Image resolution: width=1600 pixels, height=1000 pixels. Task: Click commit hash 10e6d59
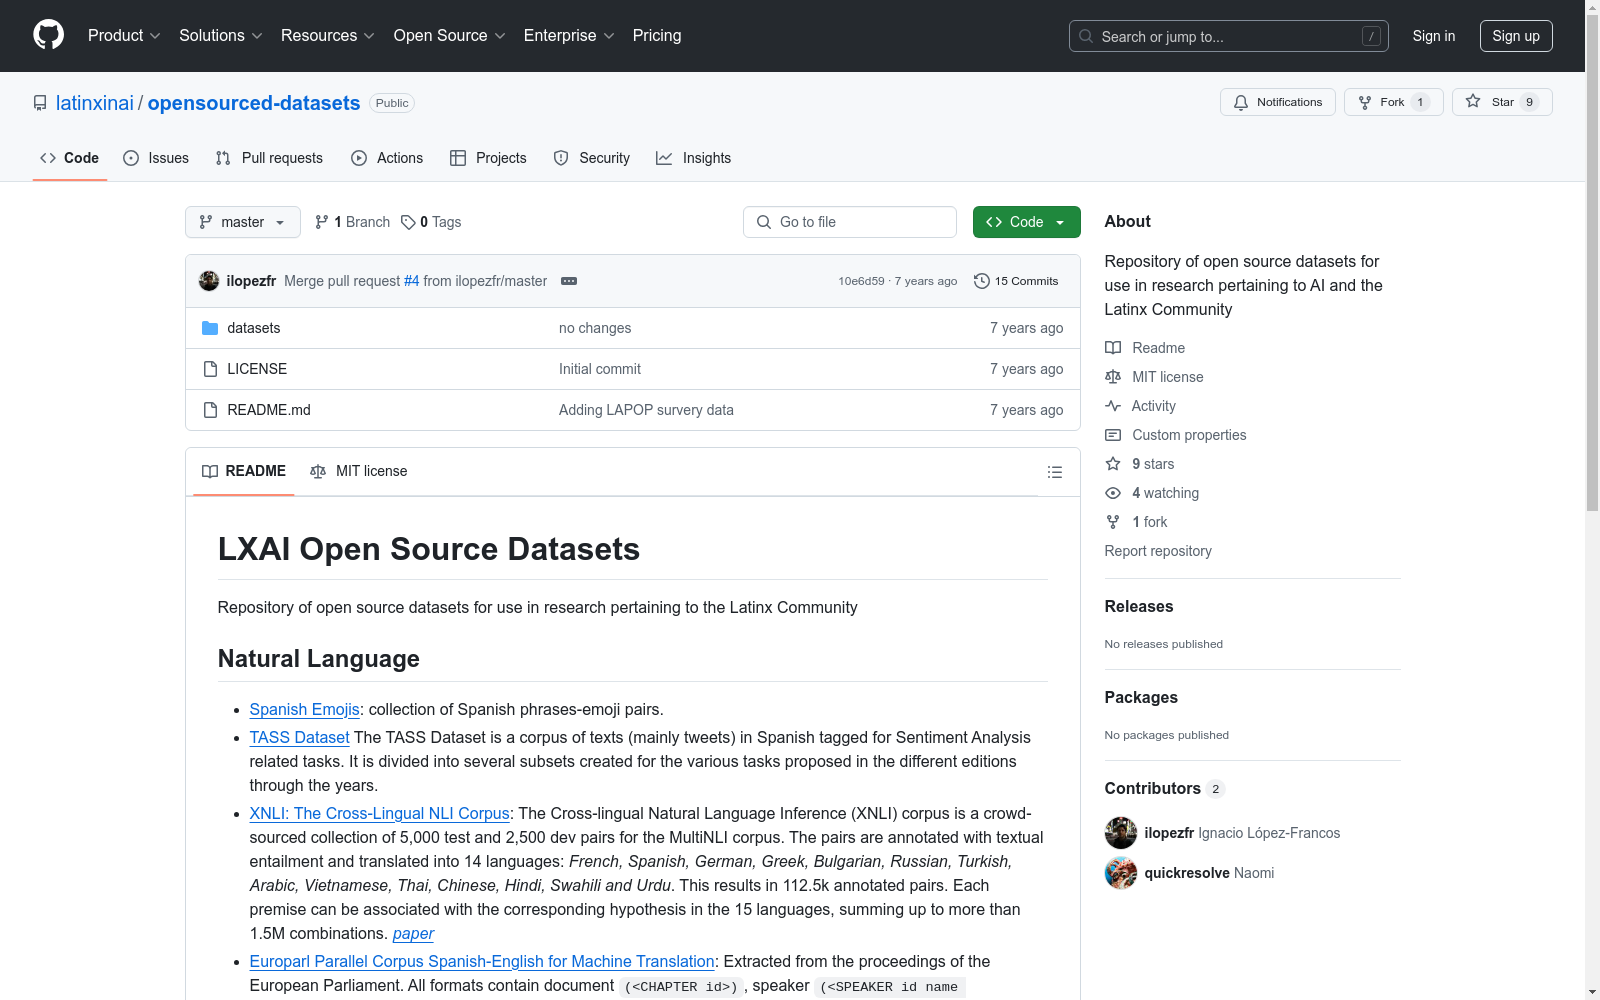[861, 281]
